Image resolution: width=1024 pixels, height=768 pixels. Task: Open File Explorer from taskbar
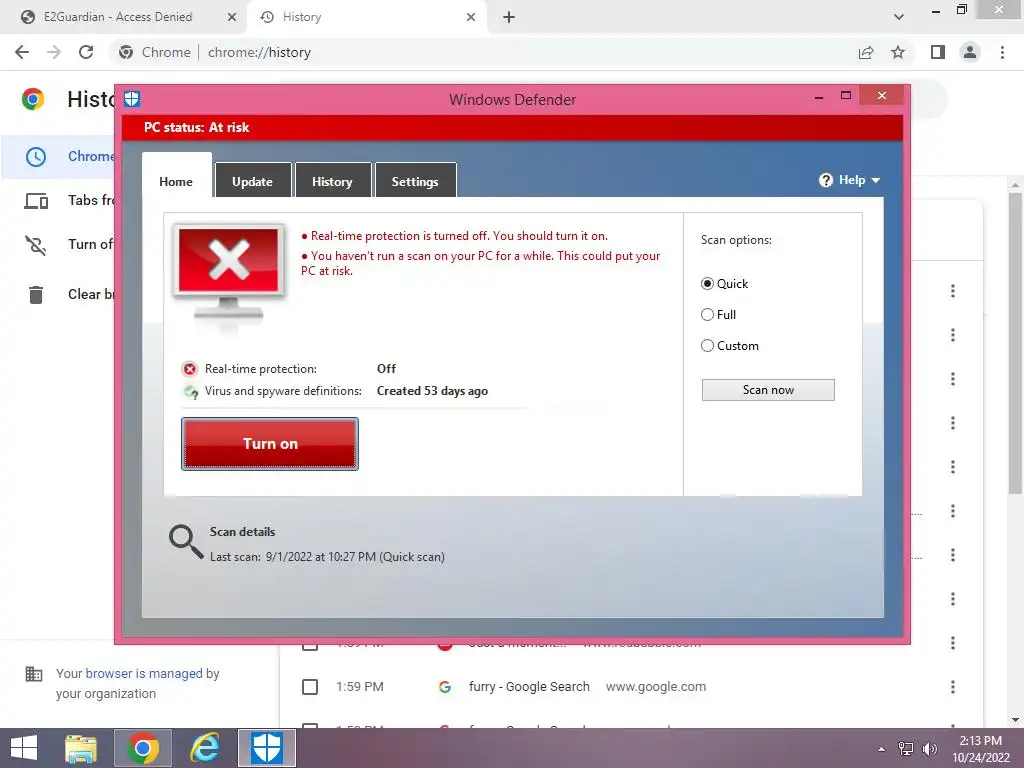pos(80,748)
